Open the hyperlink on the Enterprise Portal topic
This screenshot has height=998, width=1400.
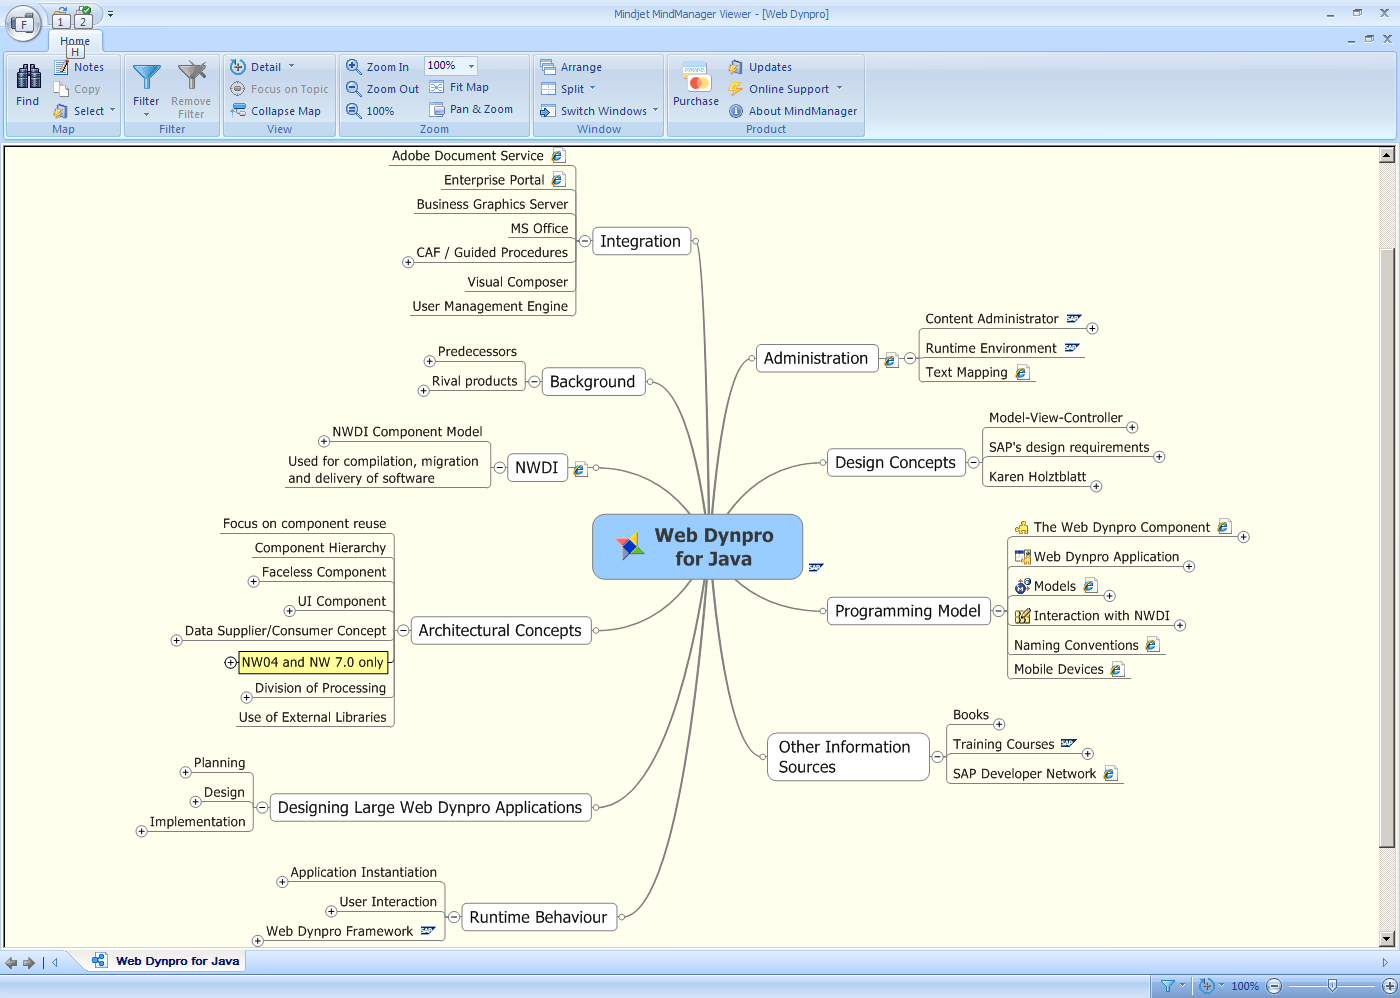click(x=561, y=179)
